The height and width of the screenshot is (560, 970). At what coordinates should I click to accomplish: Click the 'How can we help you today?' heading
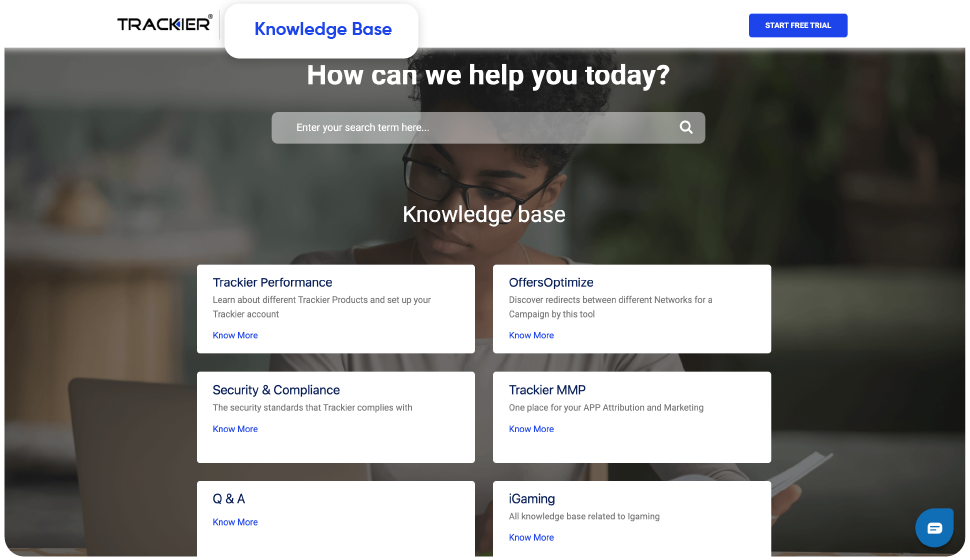[x=488, y=75]
